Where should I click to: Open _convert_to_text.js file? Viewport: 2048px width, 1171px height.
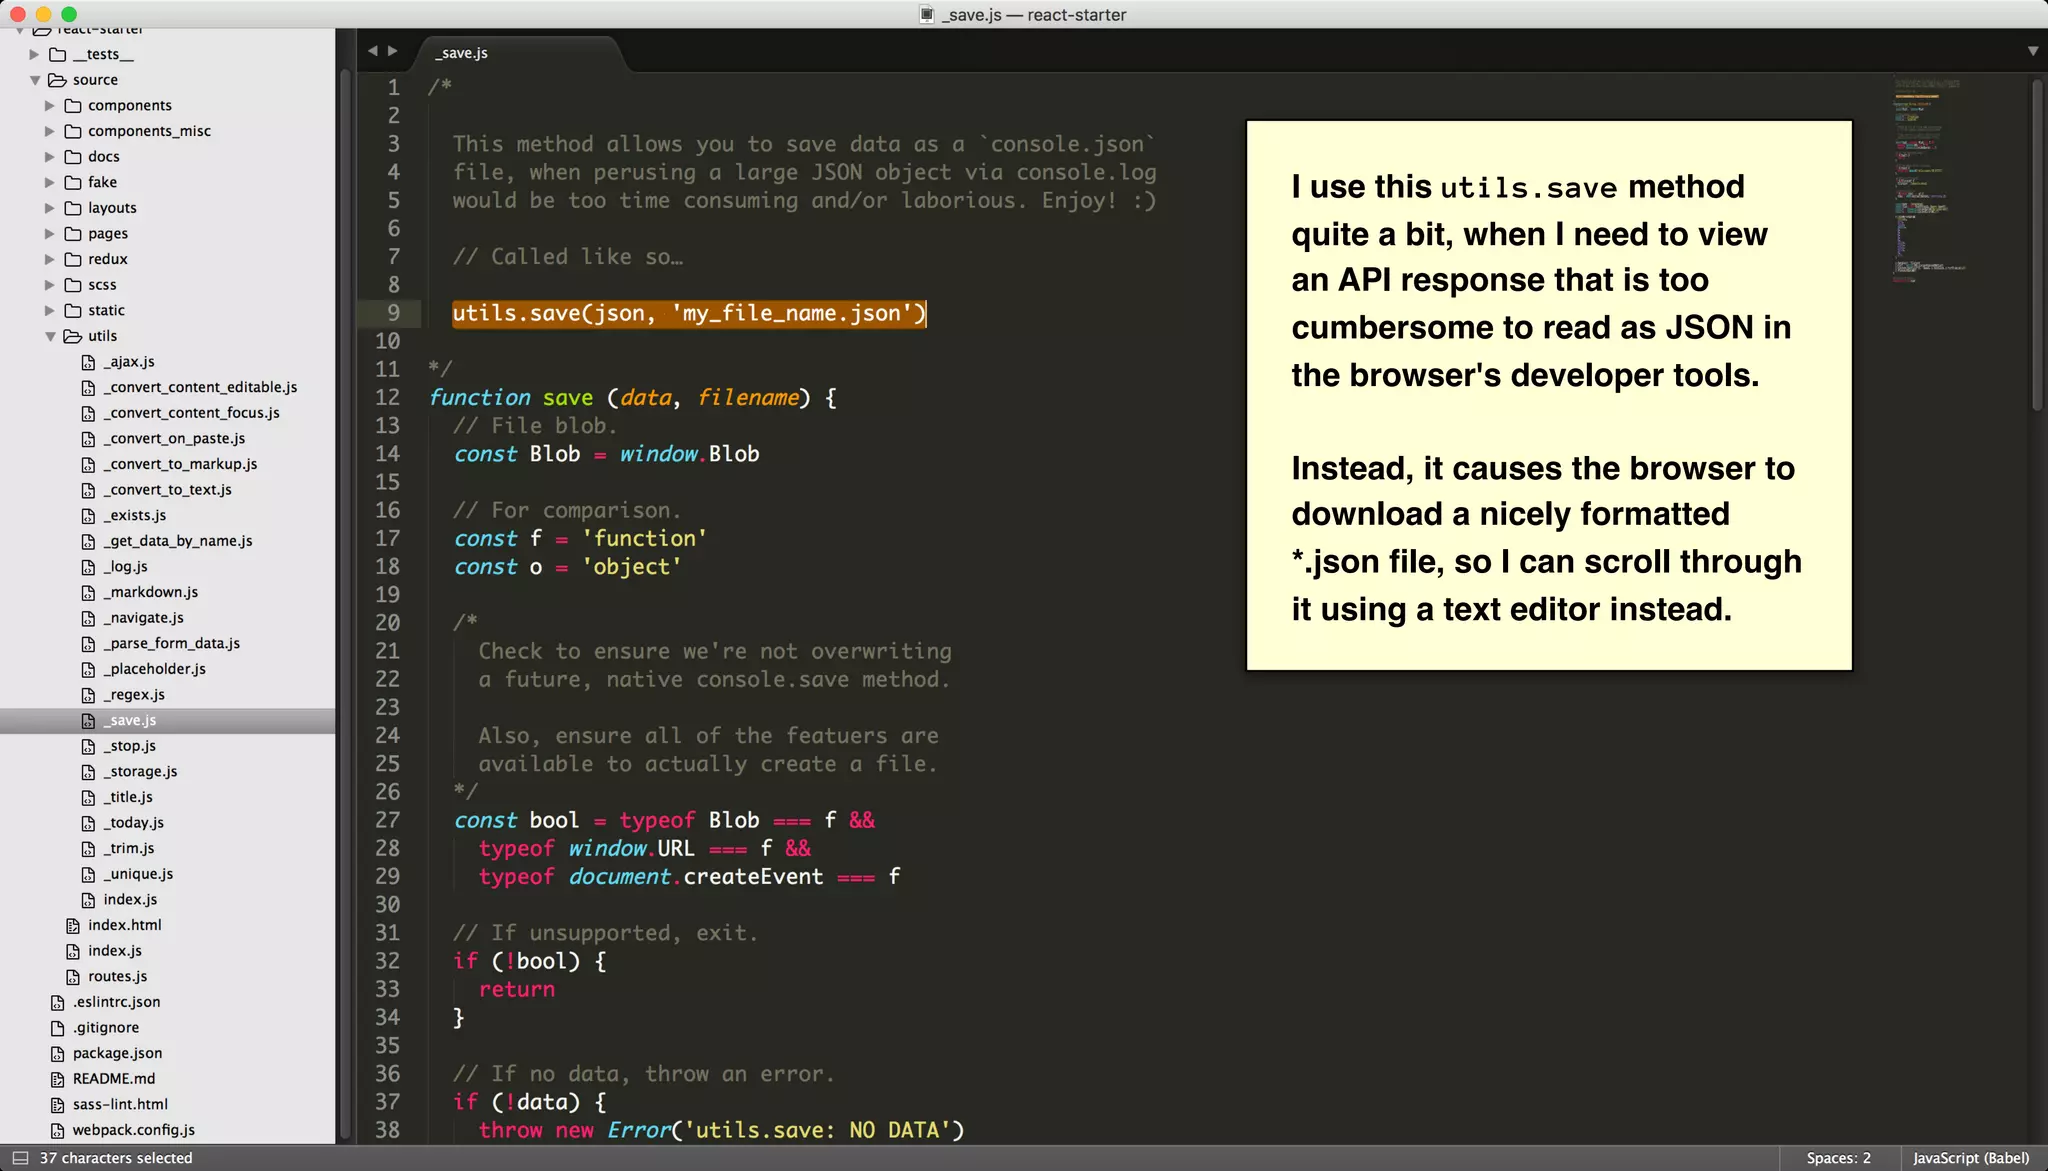[167, 490]
